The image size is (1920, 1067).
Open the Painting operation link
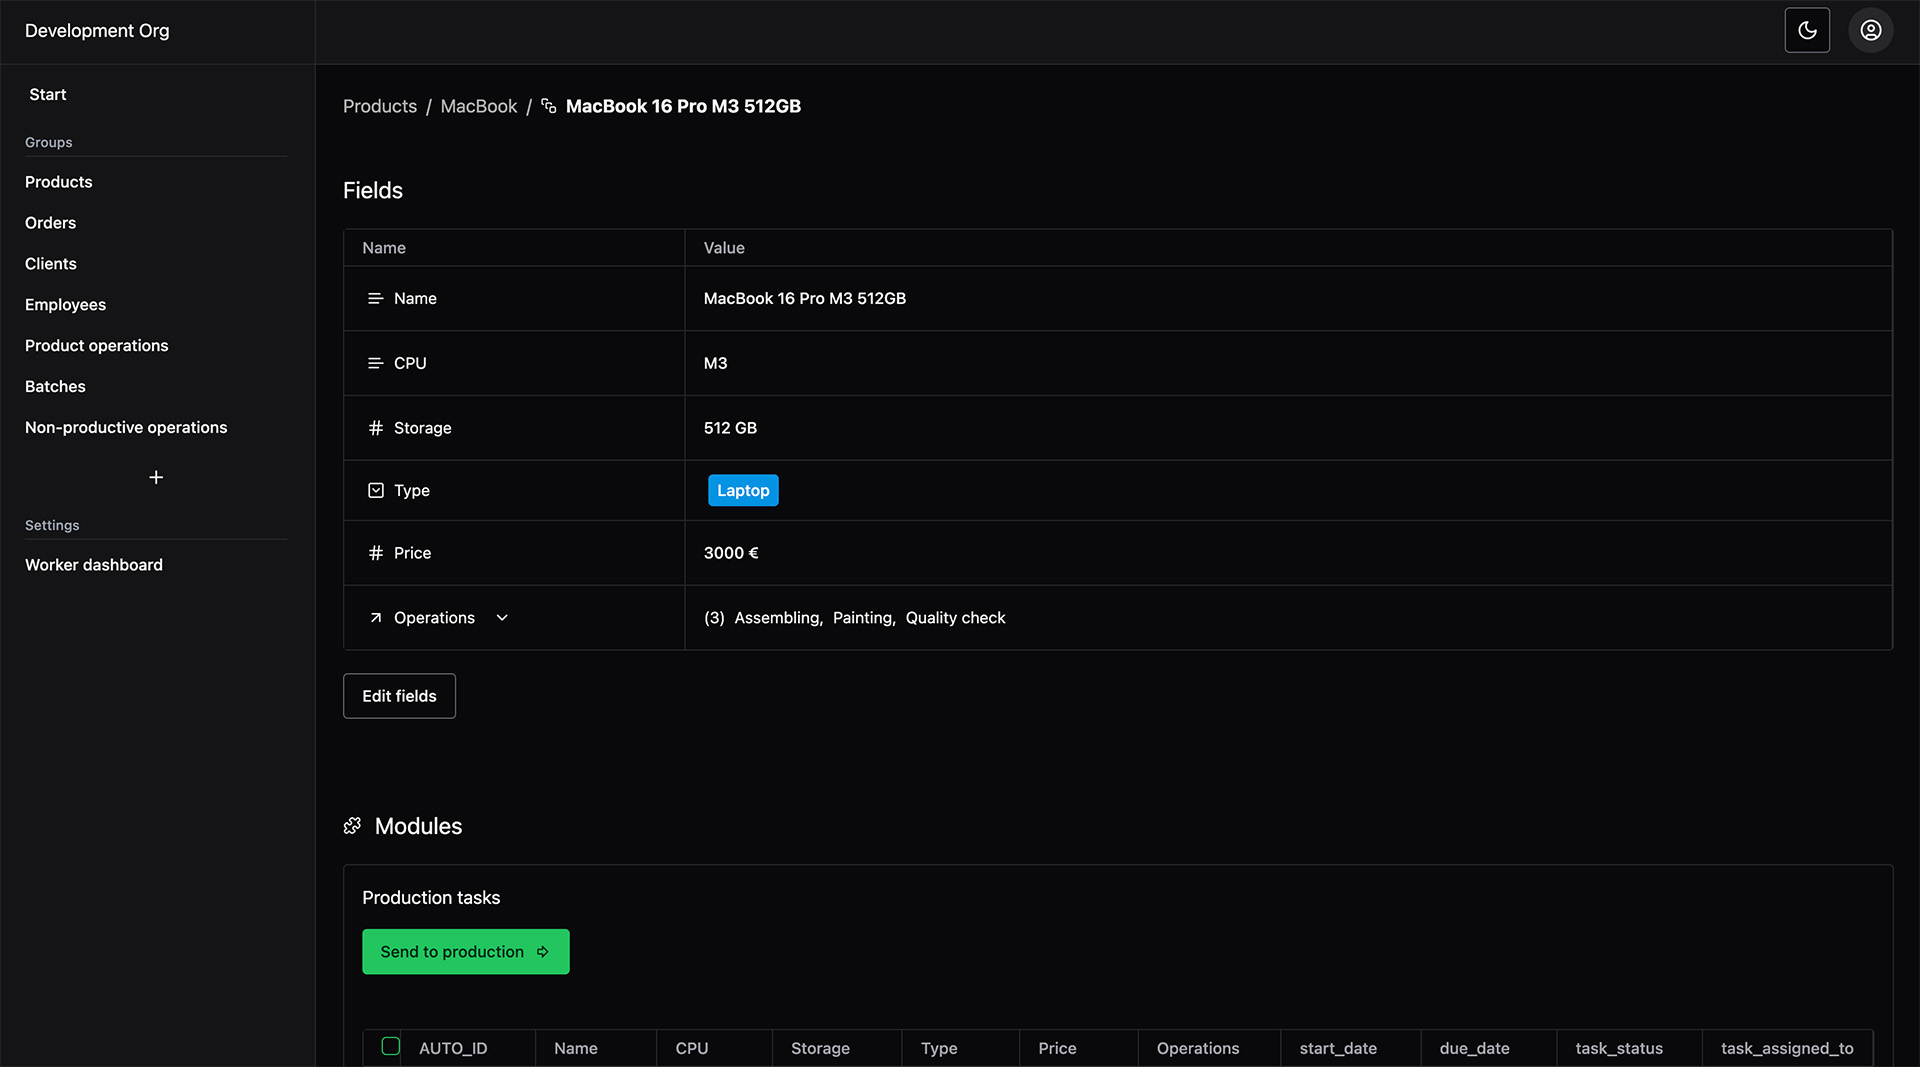click(x=862, y=618)
